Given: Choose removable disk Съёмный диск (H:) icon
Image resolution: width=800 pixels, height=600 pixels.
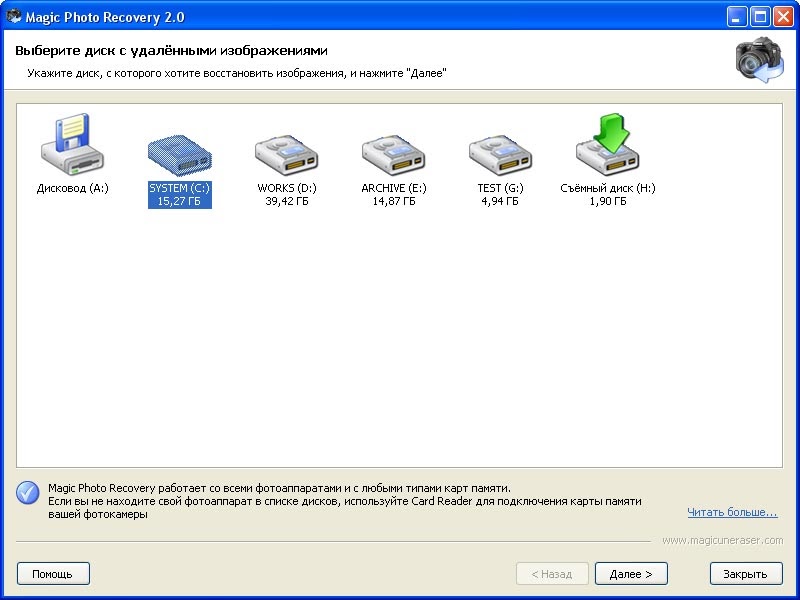Looking at the screenshot, I should coord(608,144).
